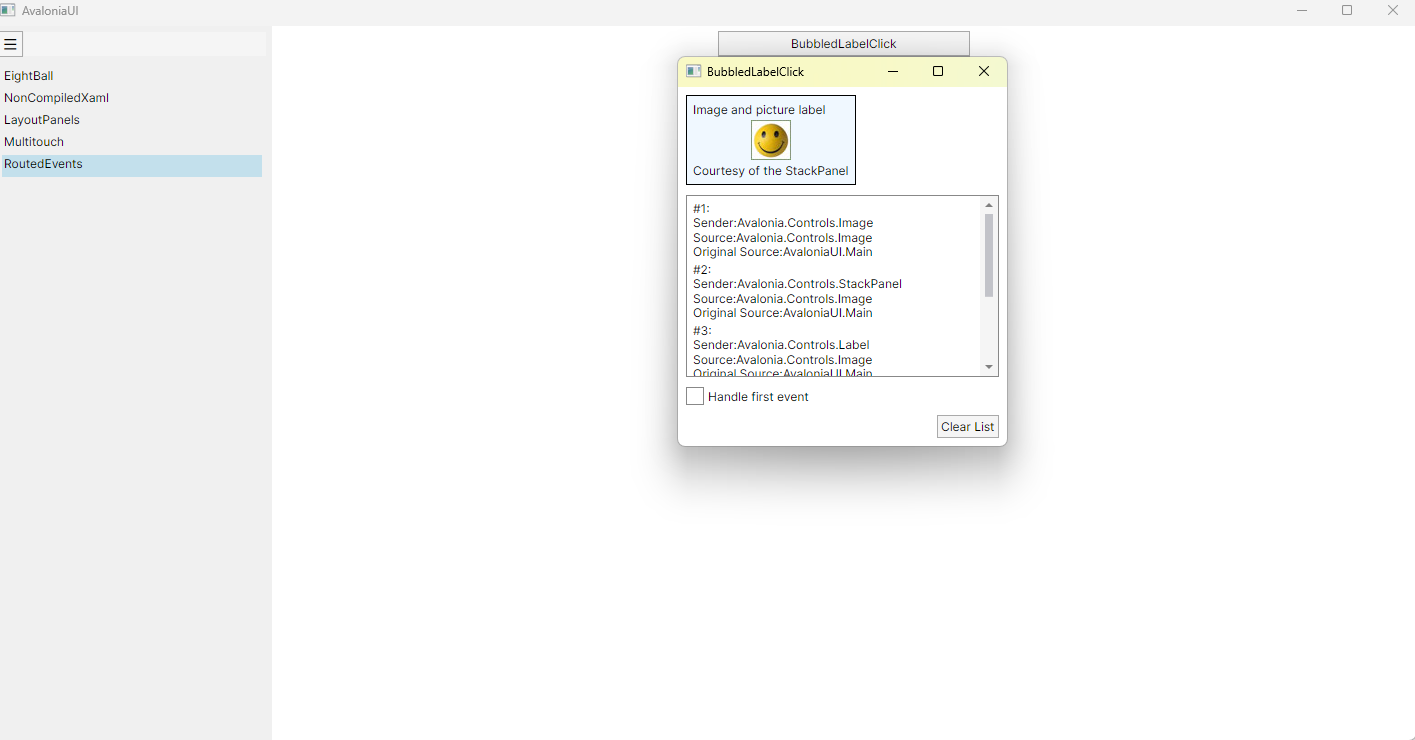Minimize the AvaloniaUI main window

coord(1302,10)
